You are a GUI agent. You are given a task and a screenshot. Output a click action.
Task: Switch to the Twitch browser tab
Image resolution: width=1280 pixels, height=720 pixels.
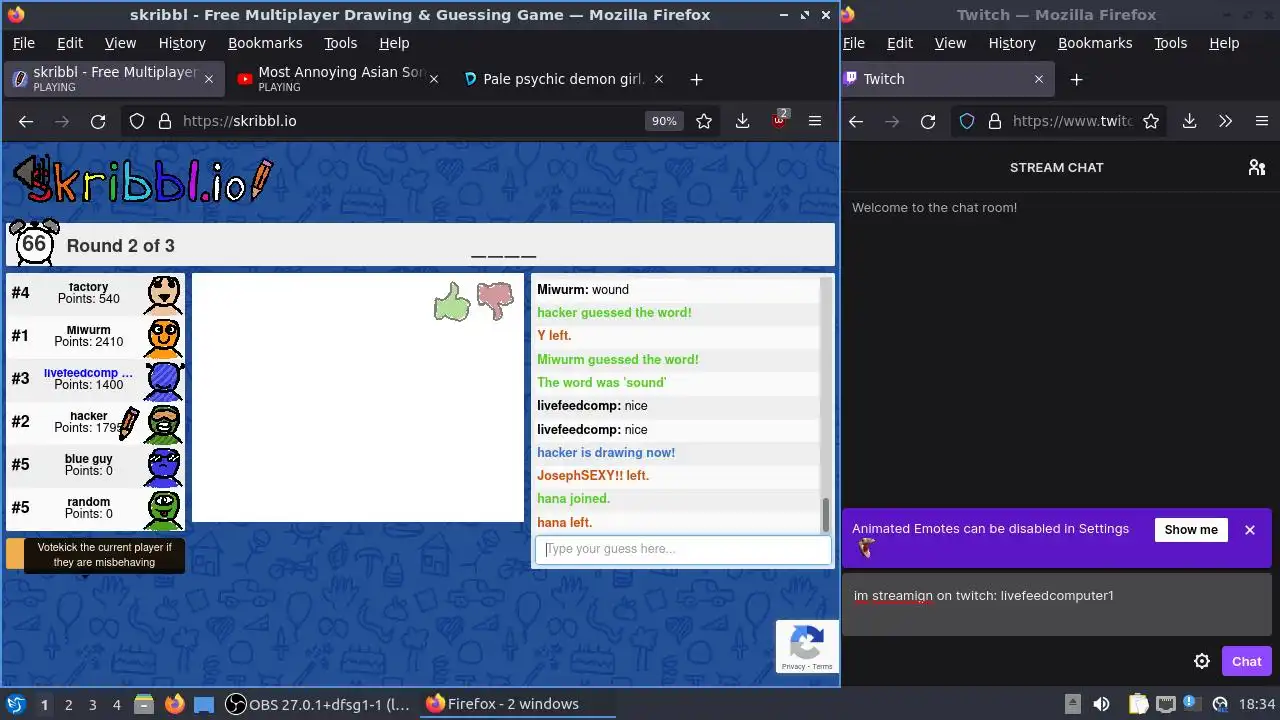(x=946, y=79)
